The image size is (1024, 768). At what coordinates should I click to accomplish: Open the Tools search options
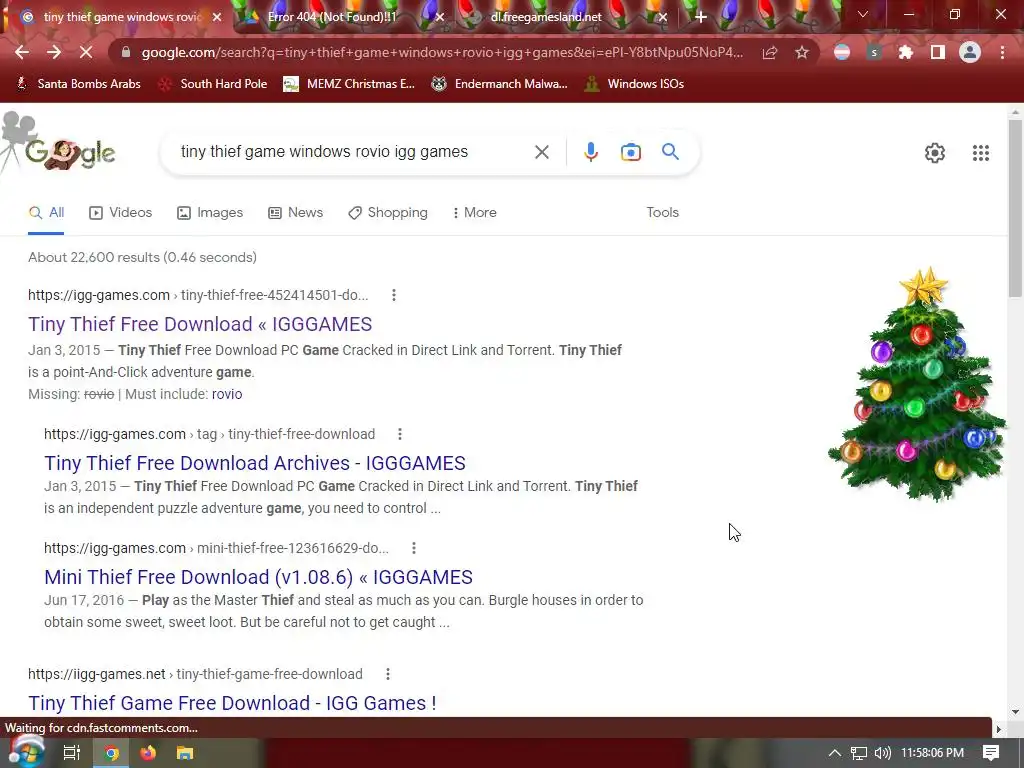662,213
